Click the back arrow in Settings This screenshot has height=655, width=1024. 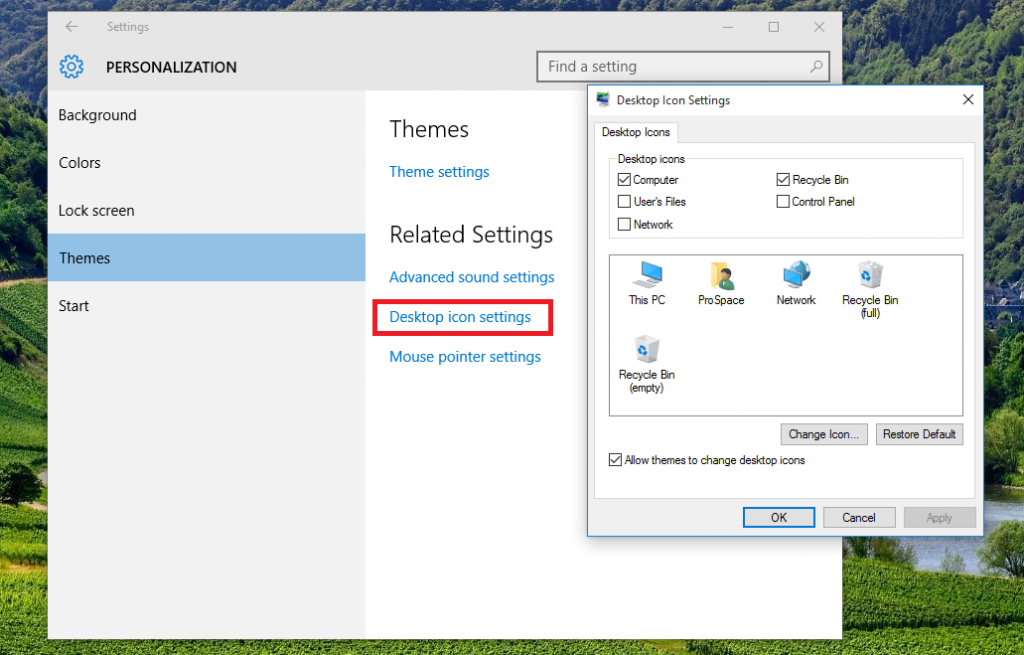tap(70, 27)
